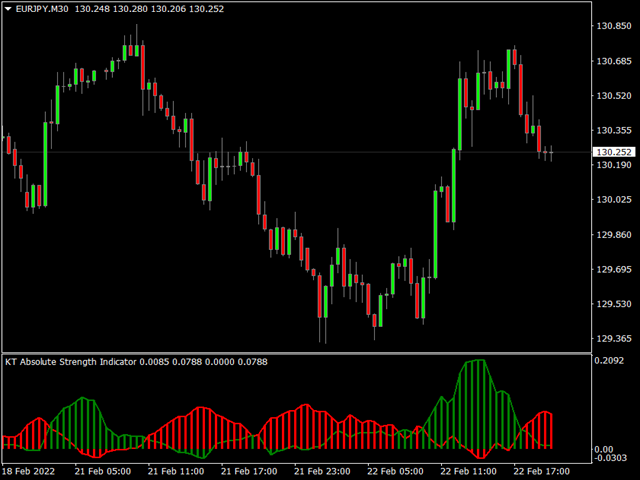Image resolution: width=640 pixels, height=480 pixels.
Task: Click the 130.520 price axis label
Action: (614, 96)
